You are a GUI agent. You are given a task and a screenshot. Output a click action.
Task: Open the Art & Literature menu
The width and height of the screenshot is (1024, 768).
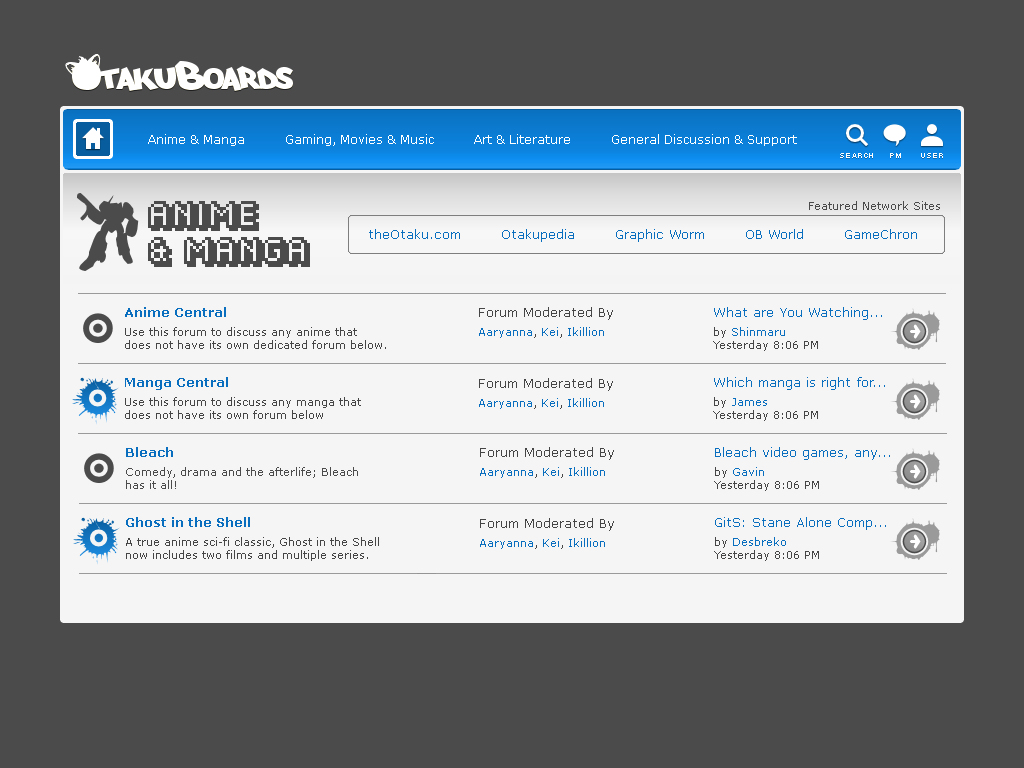tap(522, 140)
